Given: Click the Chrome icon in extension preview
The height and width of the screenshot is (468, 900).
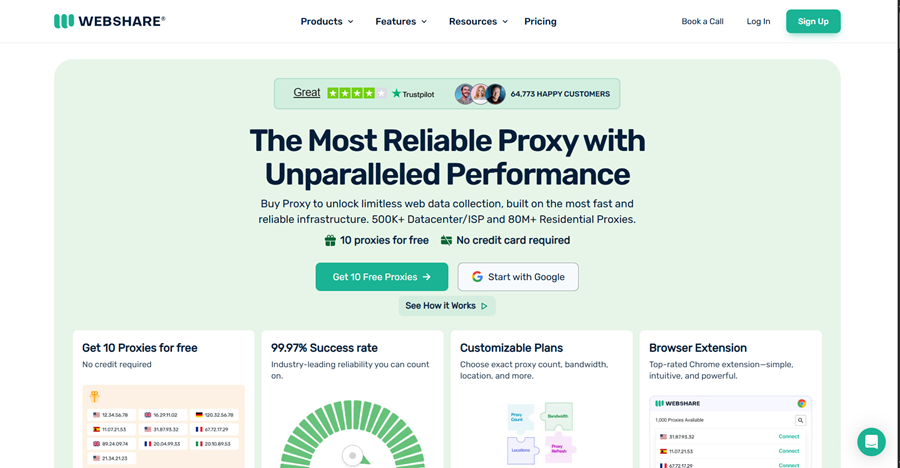Looking at the screenshot, I should [801, 403].
